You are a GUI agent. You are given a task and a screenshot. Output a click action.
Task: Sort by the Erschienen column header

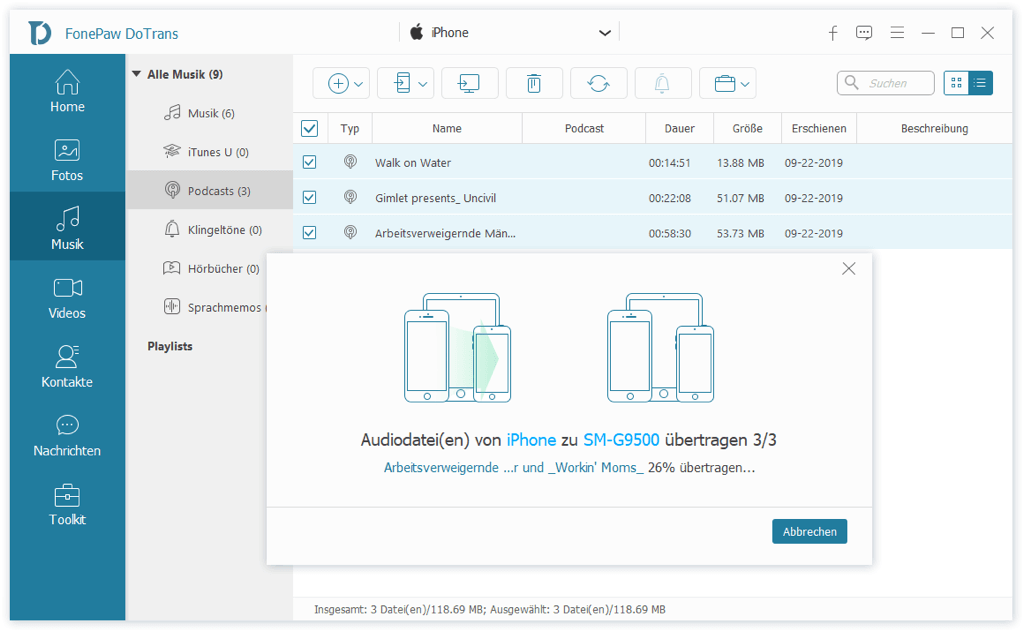click(819, 129)
